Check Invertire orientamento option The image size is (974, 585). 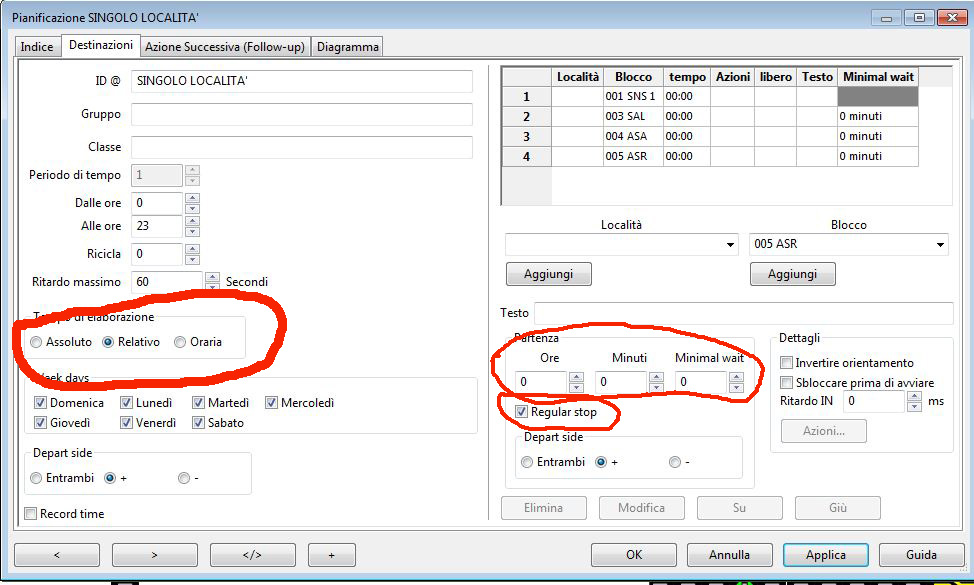click(787, 363)
